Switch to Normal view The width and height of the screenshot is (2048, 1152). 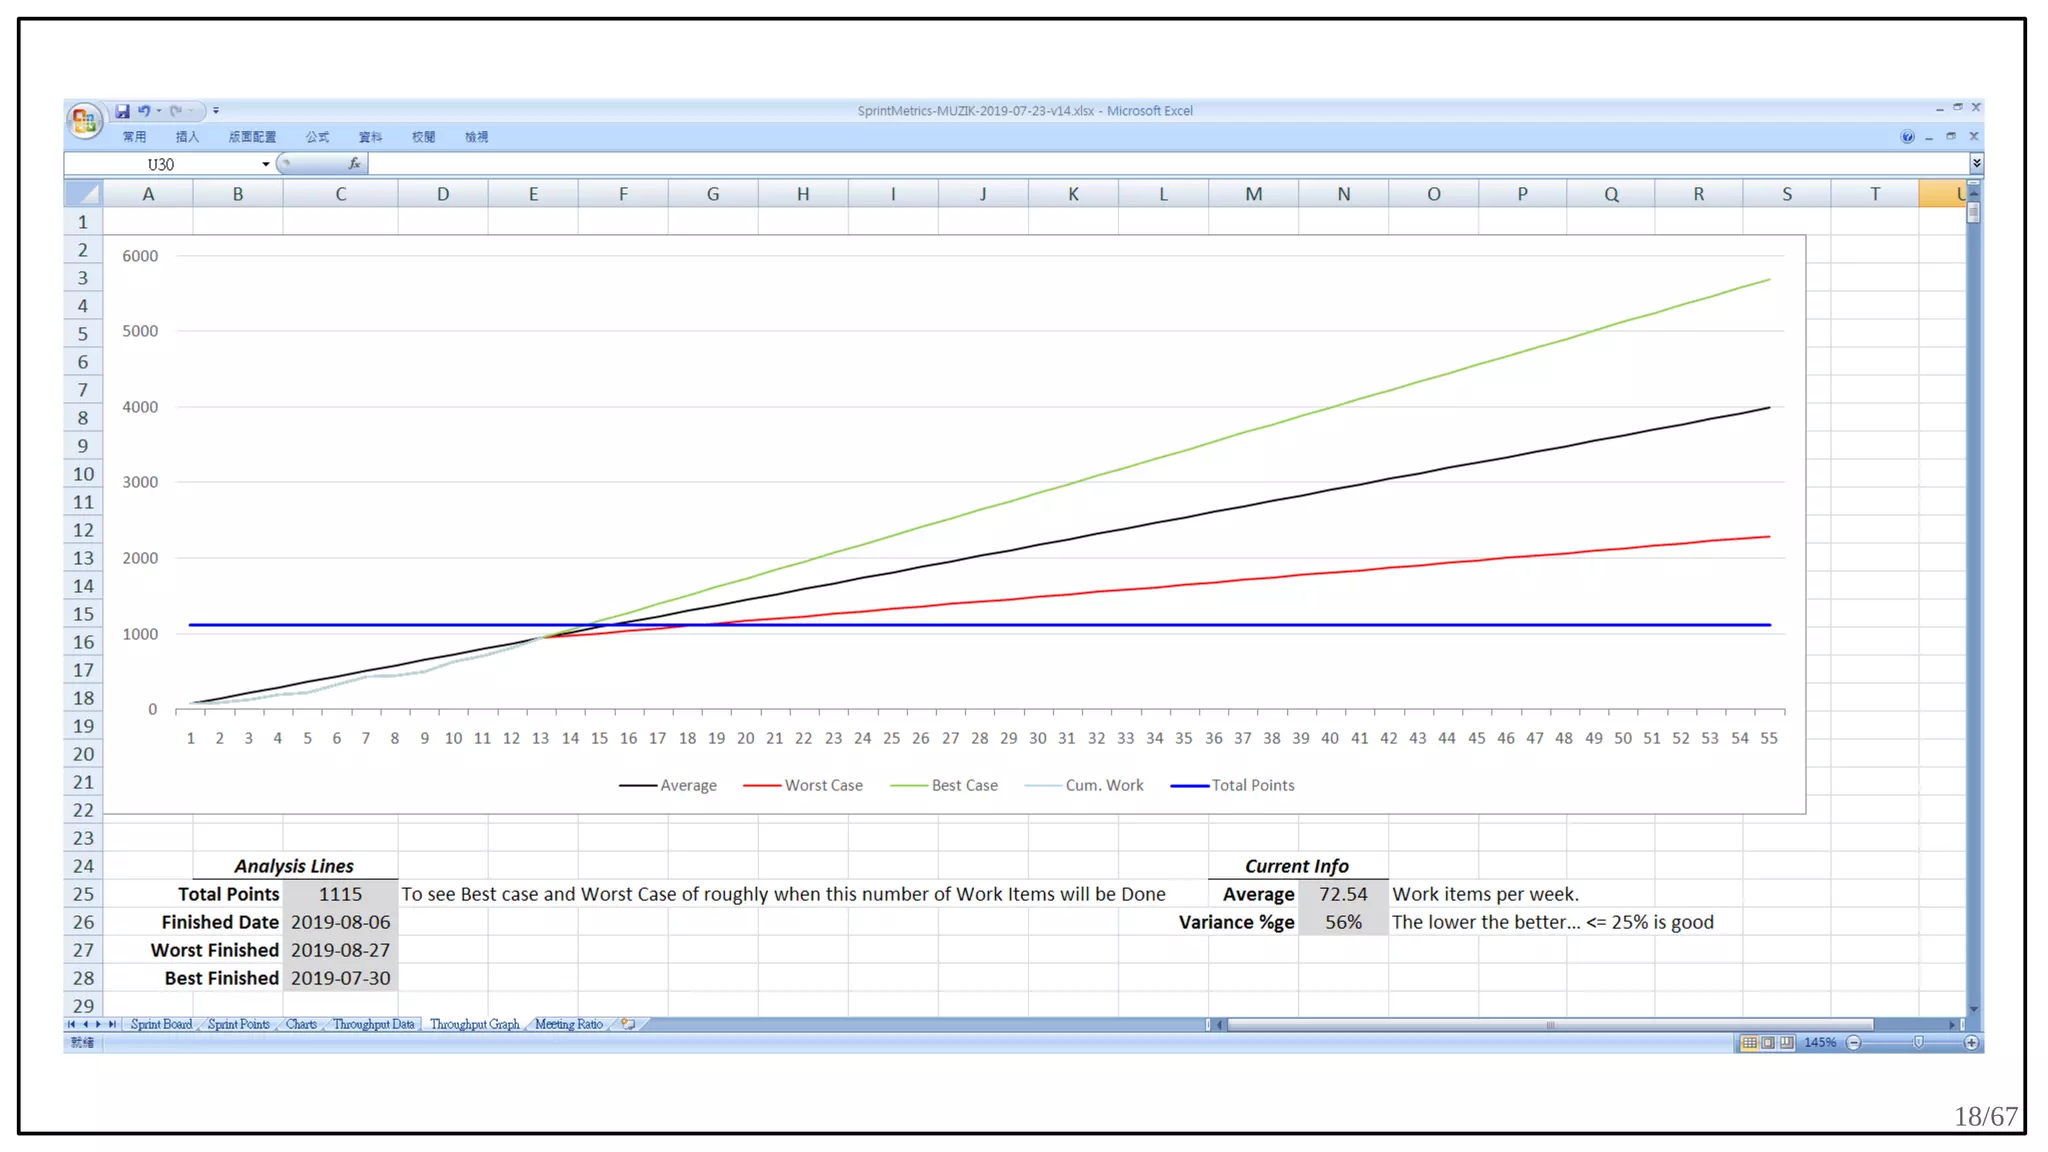coord(1749,1043)
